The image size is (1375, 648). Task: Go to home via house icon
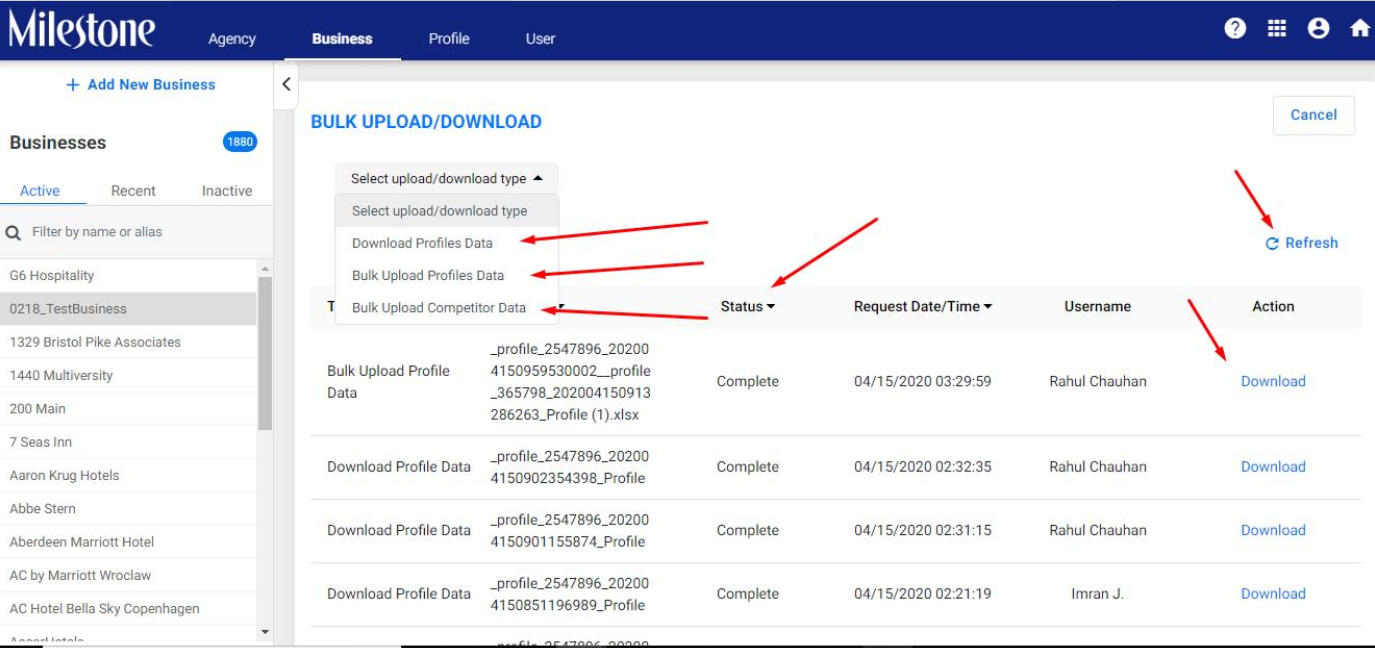(x=1359, y=29)
